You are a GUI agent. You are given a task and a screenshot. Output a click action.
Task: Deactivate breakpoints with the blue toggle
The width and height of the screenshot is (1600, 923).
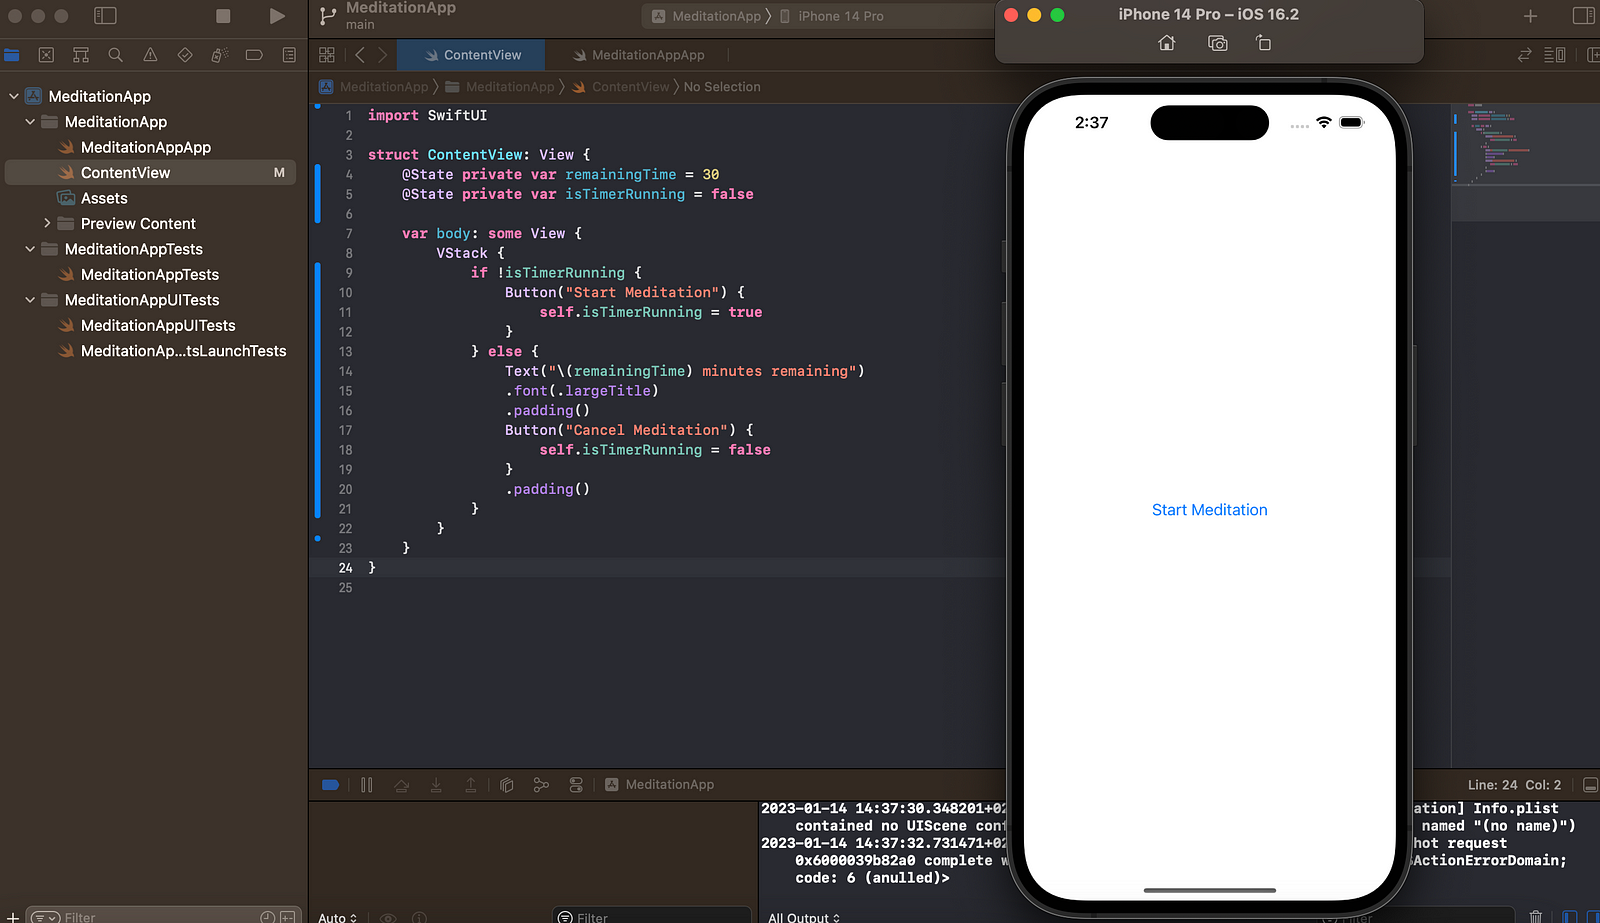coord(330,785)
